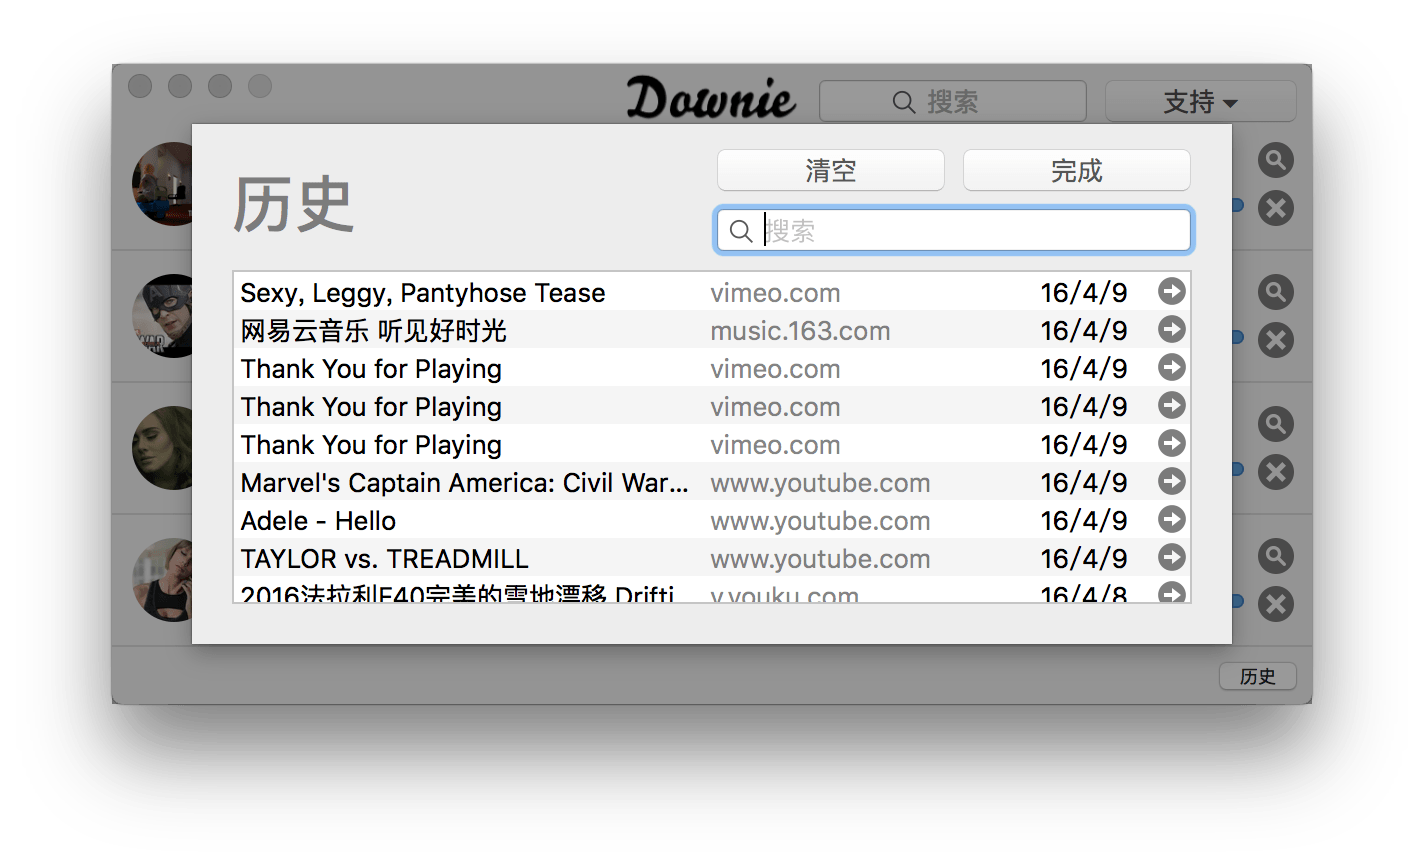This screenshot has height=864, width=1424.
Task: Open arrow for Adele - Hello row
Action: tap(1172, 519)
